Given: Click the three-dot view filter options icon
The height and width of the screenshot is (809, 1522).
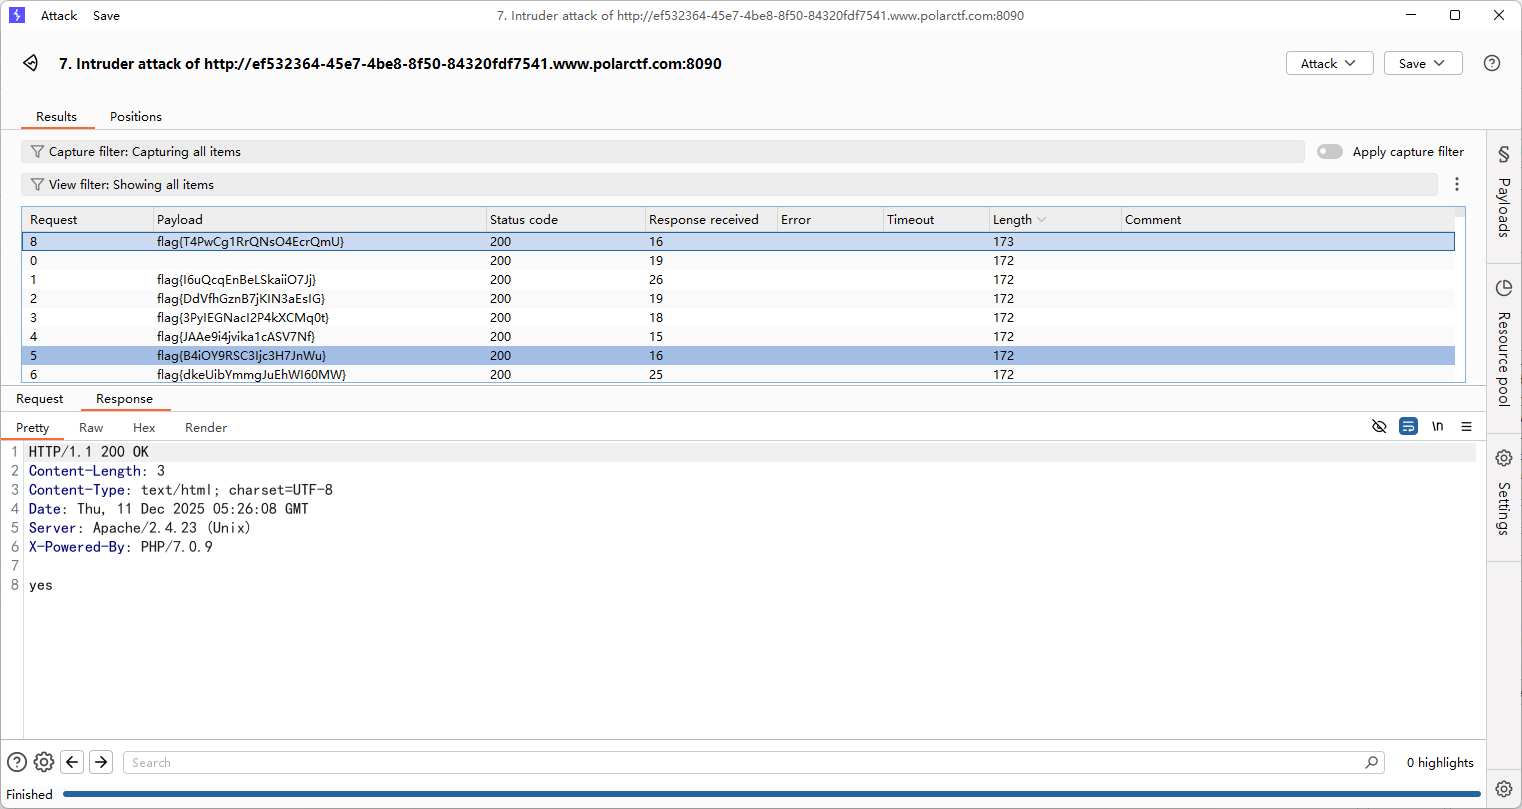Looking at the screenshot, I should (1456, 184).
